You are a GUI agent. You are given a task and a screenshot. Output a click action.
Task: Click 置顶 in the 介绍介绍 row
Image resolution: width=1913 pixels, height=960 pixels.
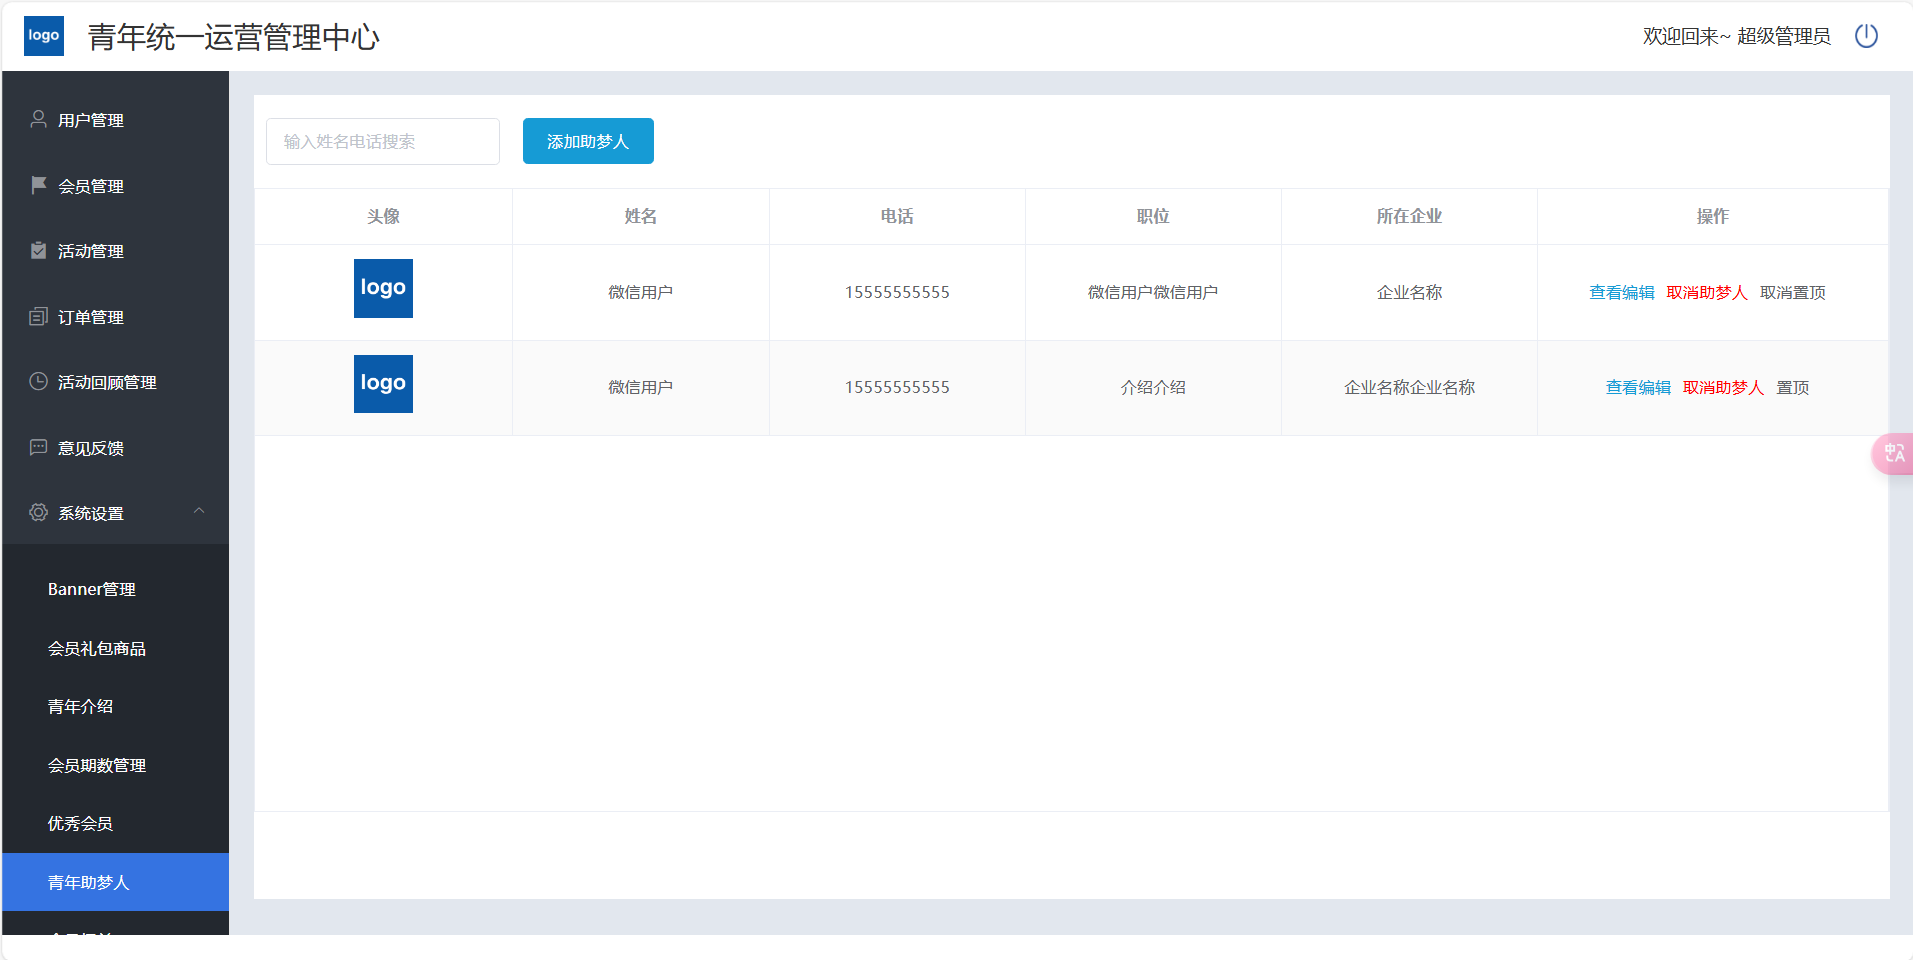click(x=1793, y=387)
